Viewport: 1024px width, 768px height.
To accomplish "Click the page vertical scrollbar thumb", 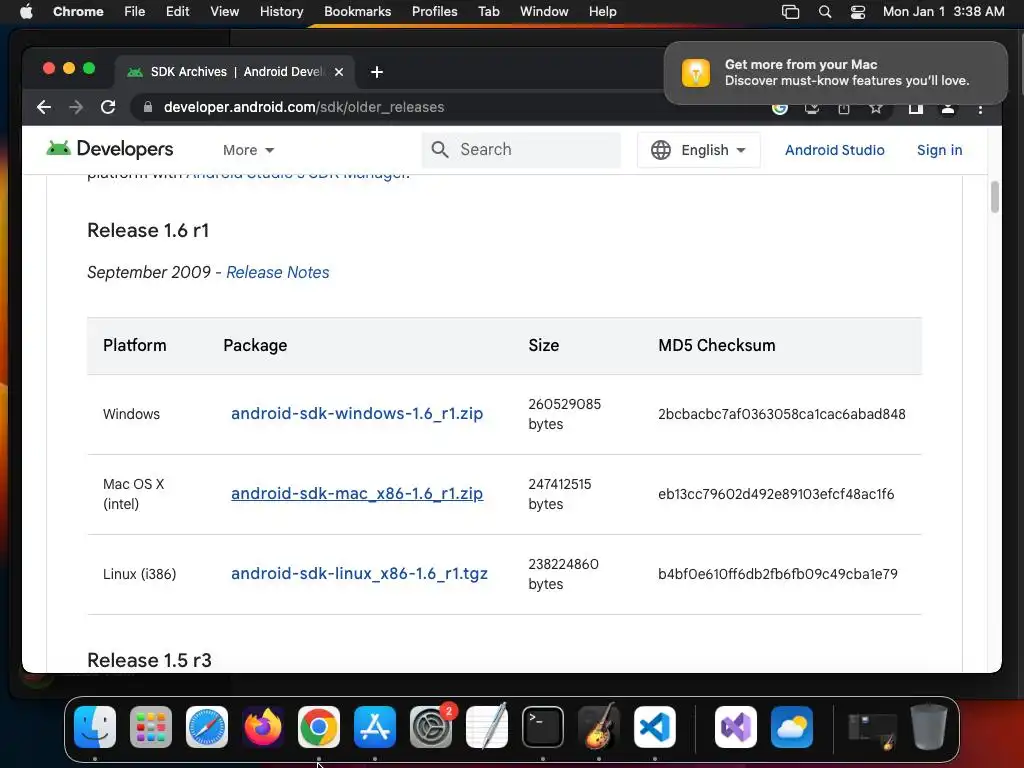I will coord(995,197).
